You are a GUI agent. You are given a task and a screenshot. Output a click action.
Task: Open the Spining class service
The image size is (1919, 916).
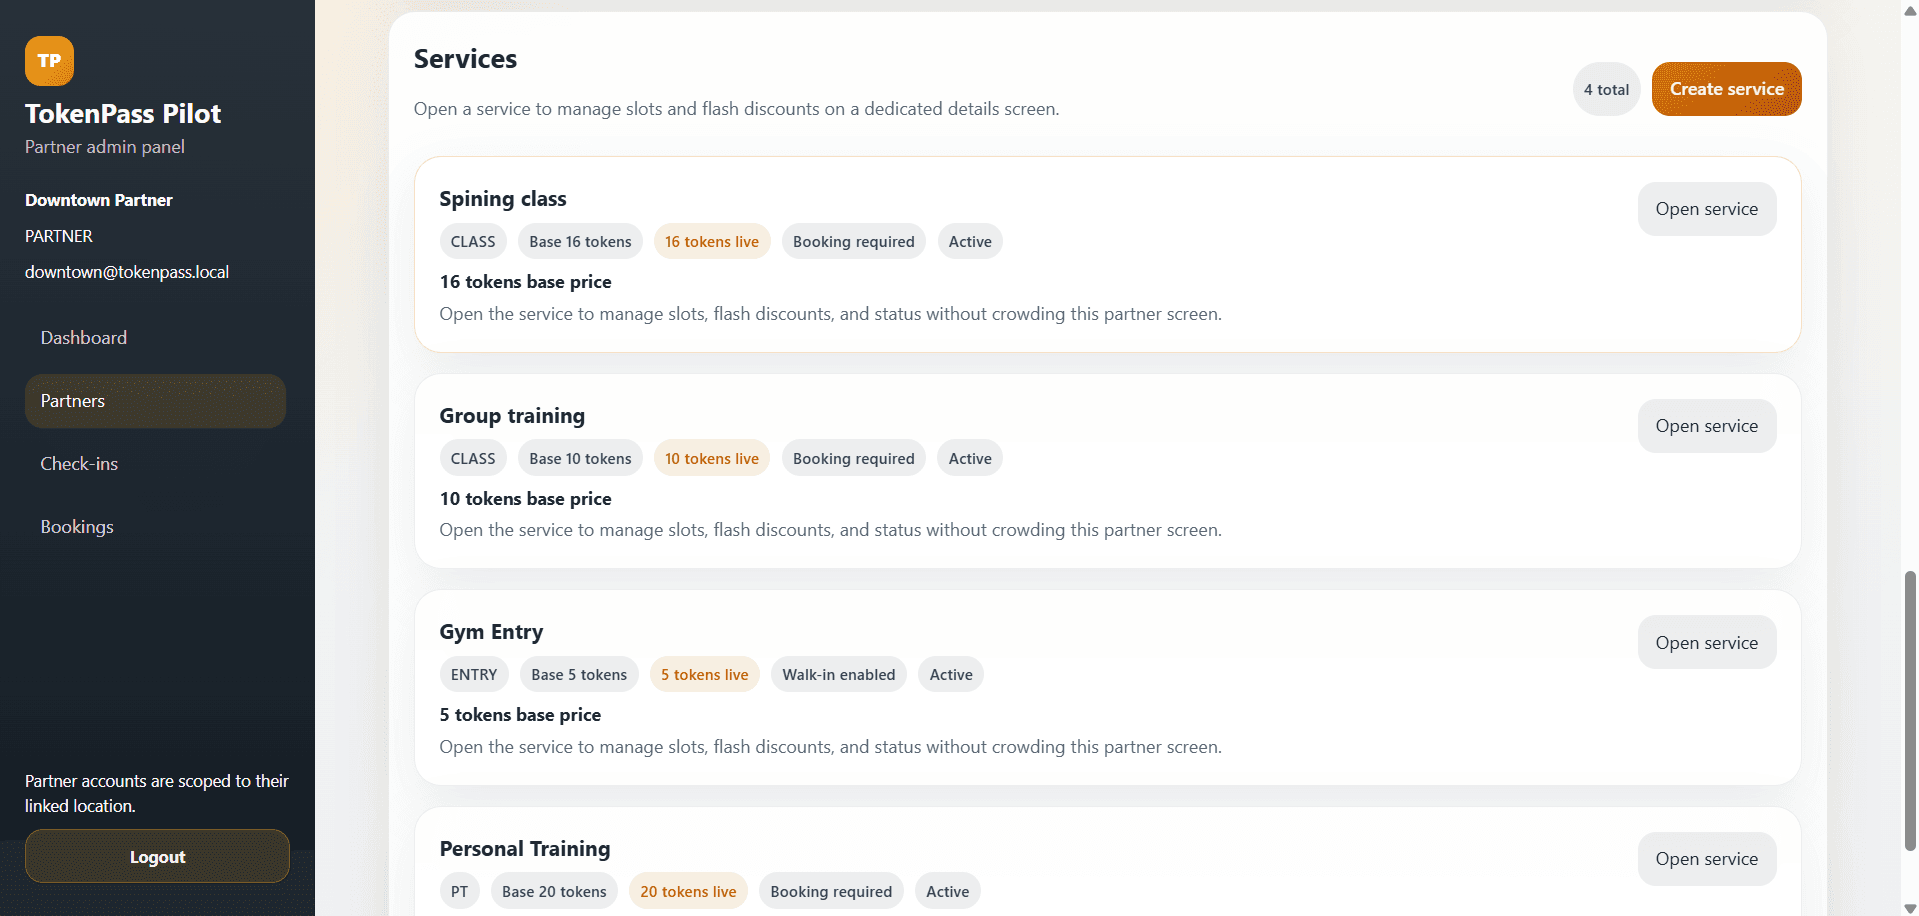pos(1706,208)
